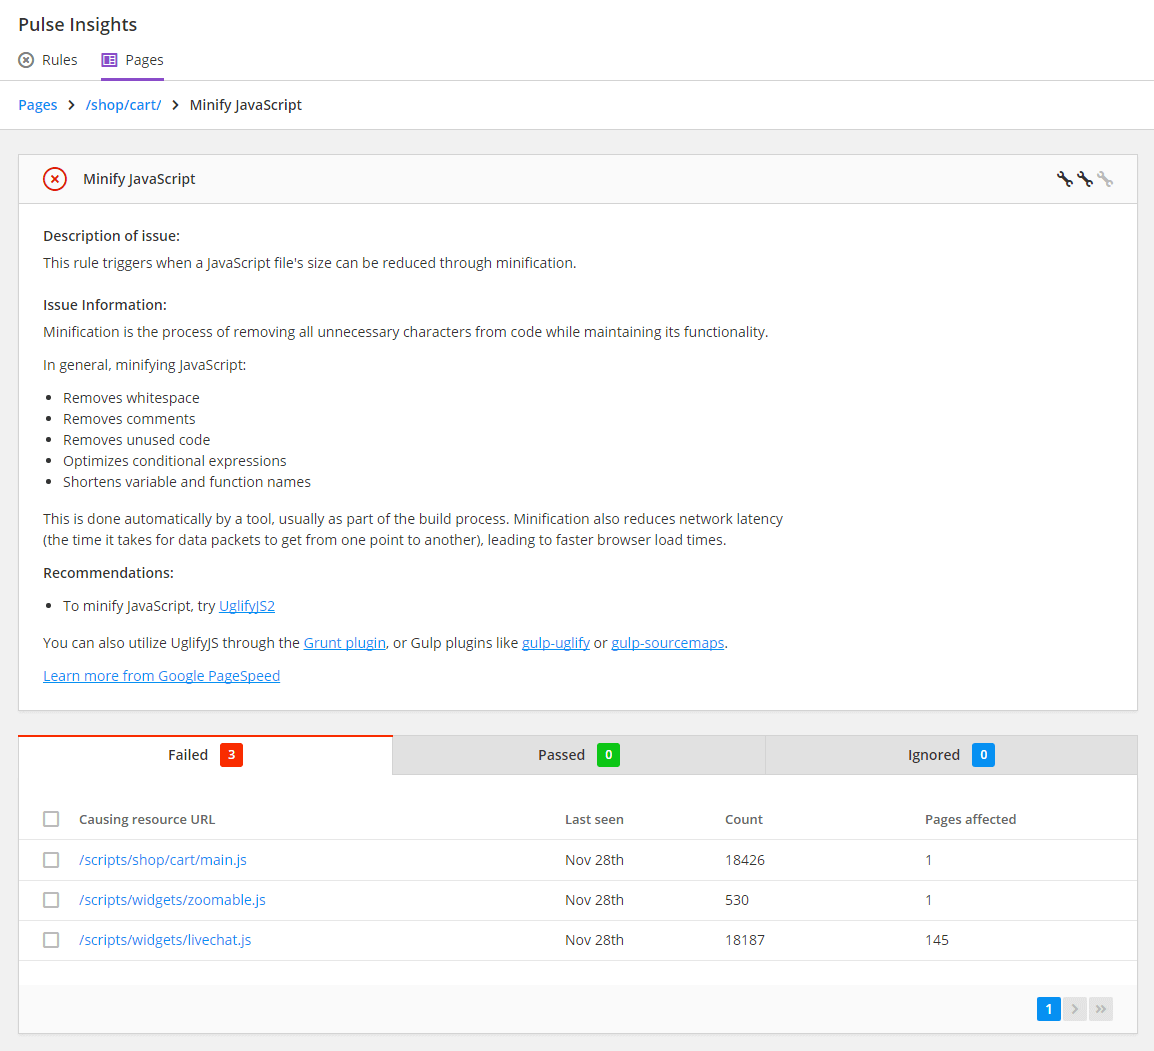The image size is (1154, 1051).
Task: Open the UglifyJS2 link
Action: 248,605
